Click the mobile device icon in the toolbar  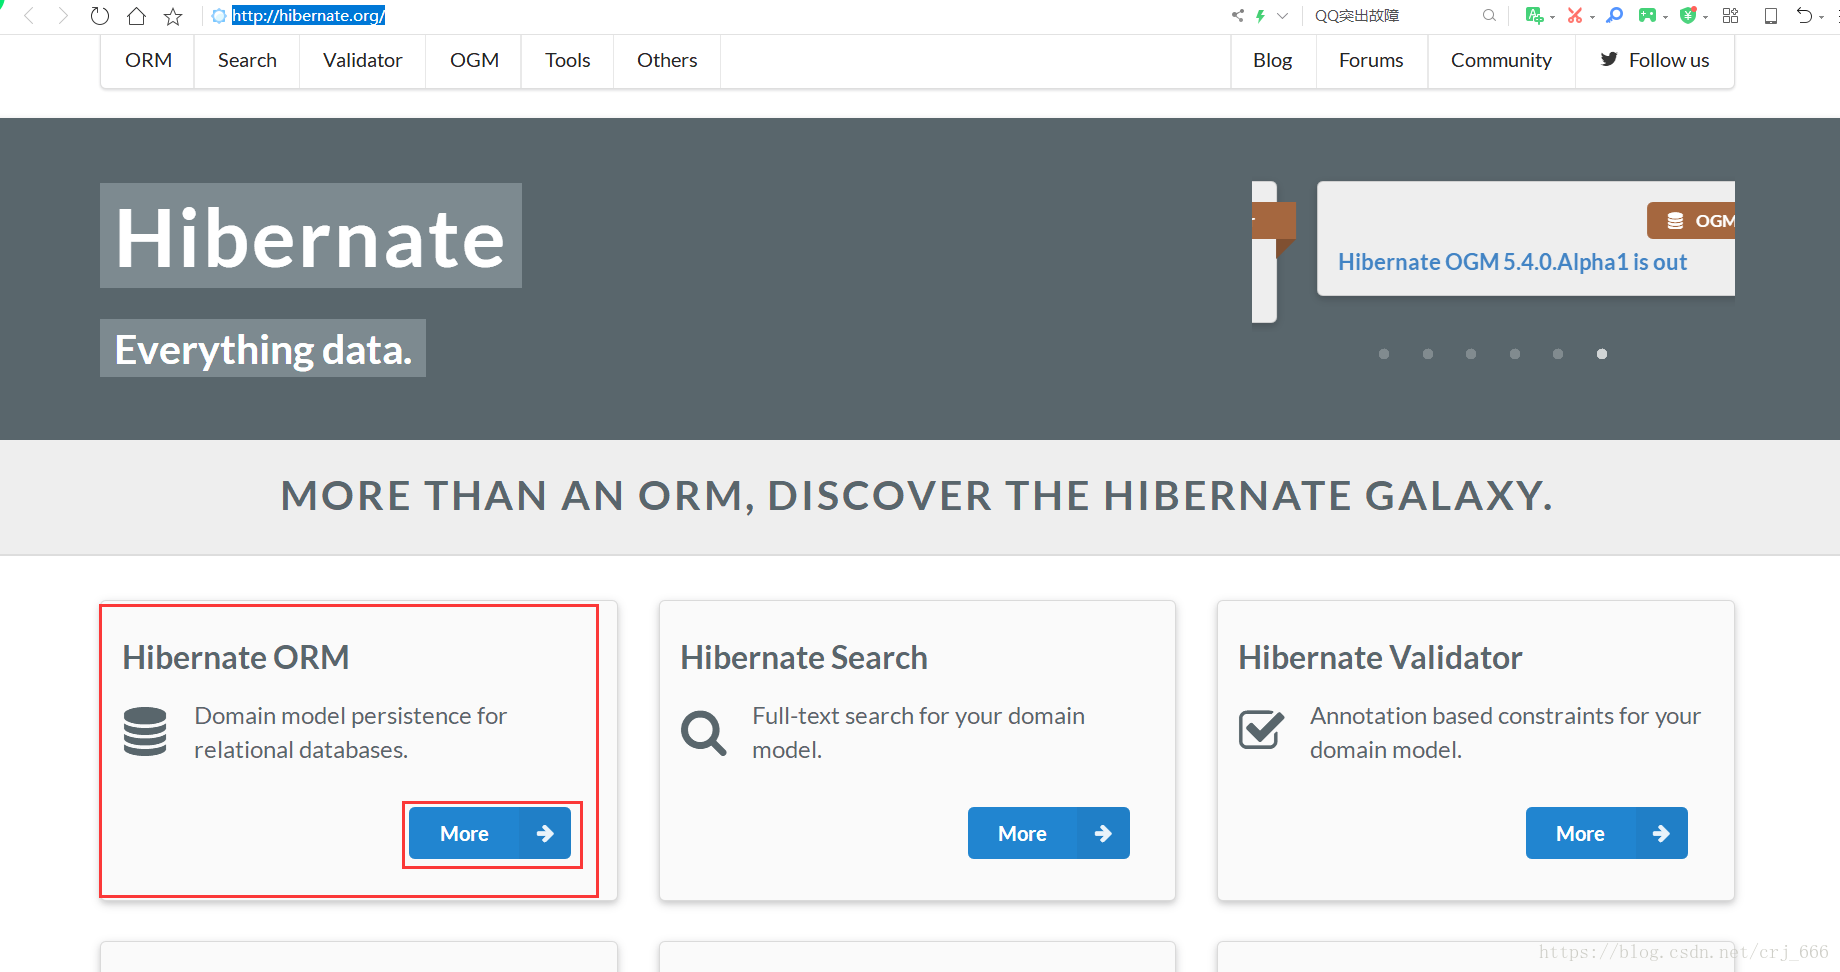(1770, 15)
